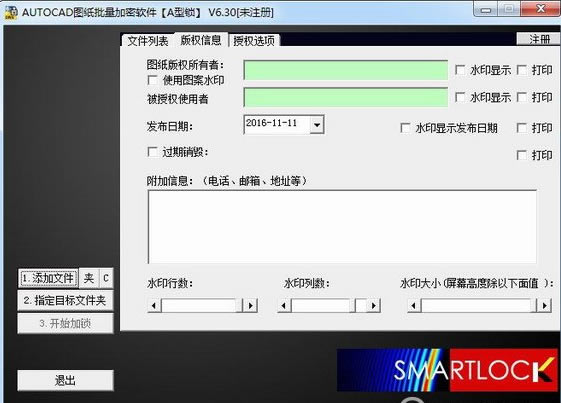The image size is (561, 403).
Task: Enable 水印显示发布日期 checkbox
Action: point(405,128)
